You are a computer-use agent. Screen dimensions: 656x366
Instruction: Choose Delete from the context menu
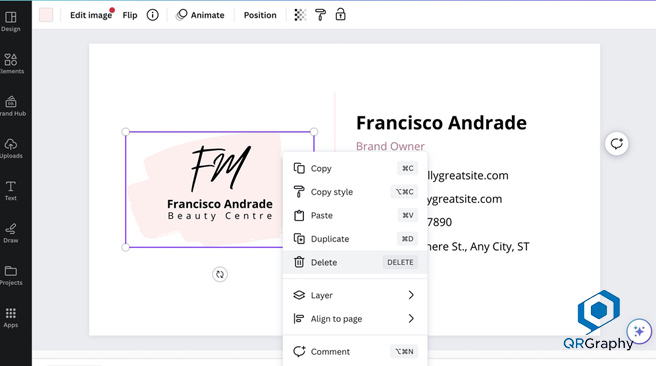pyautogui.click(x=355, y=262)
